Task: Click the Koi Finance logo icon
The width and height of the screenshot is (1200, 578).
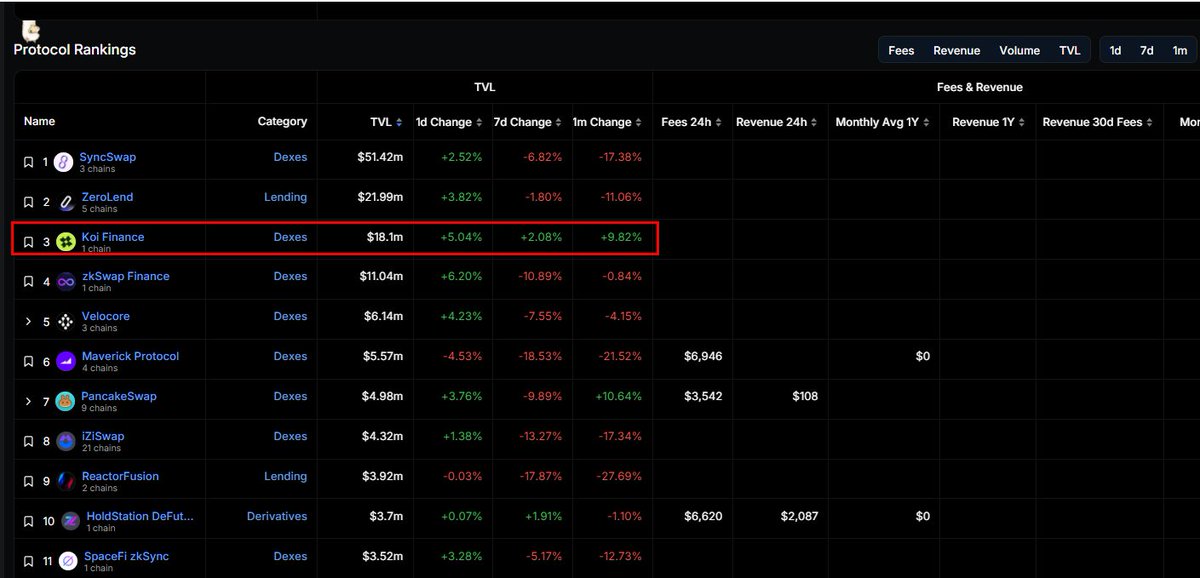Action: (66, 241)
